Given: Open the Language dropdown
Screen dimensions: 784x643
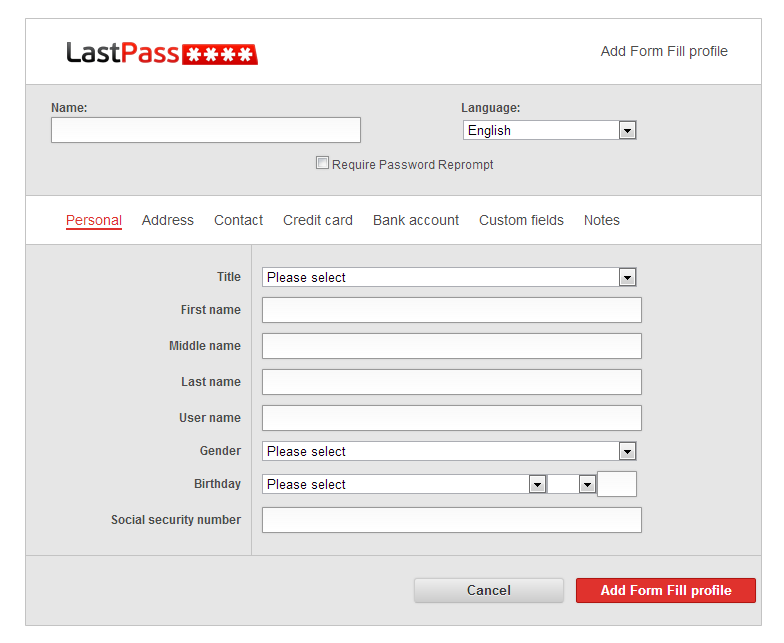Looking at the screenshot, I should point(549,130).
